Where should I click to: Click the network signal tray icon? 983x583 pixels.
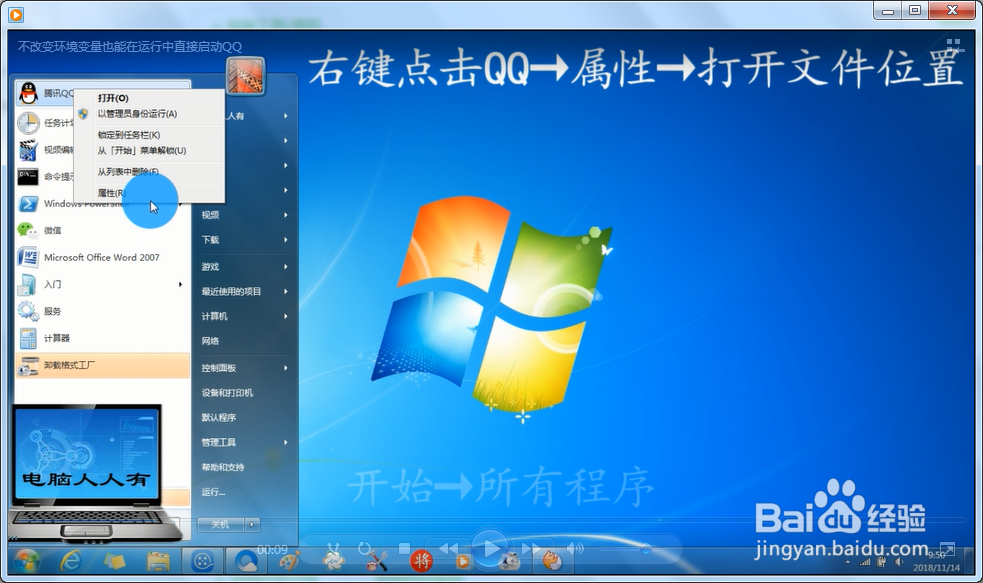pyautogui.click(x=865, y=562)
